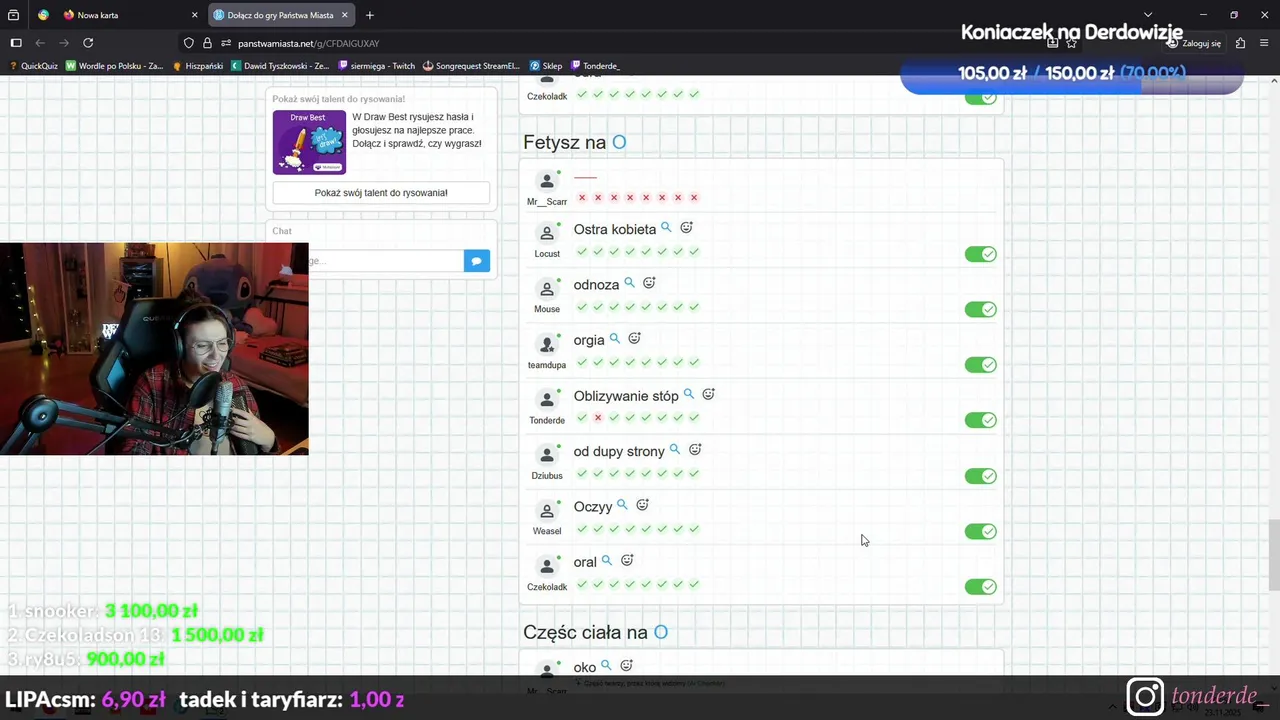Click the page's vertical scrollbar thumb
This screenshot has height=720, width=1280.
point(1273,556)
